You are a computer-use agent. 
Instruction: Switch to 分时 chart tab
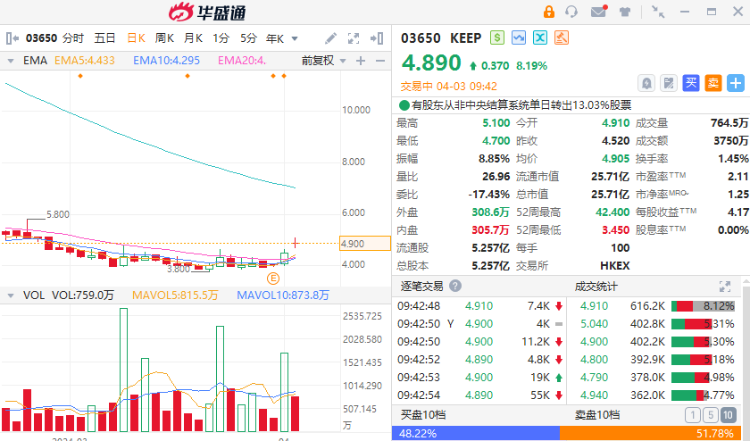[x=73, y=38]
